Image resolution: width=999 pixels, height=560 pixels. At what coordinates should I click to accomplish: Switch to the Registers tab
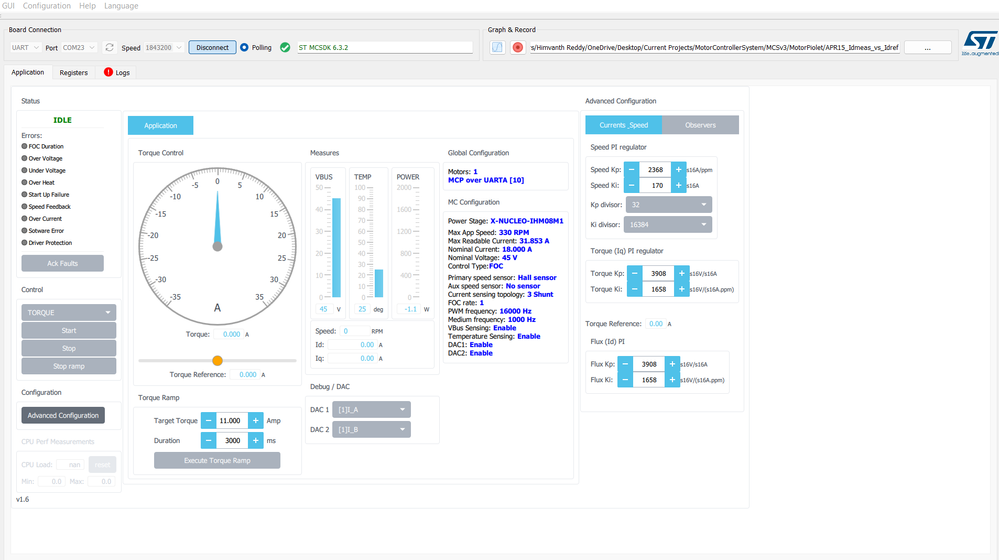coord(73,73)
